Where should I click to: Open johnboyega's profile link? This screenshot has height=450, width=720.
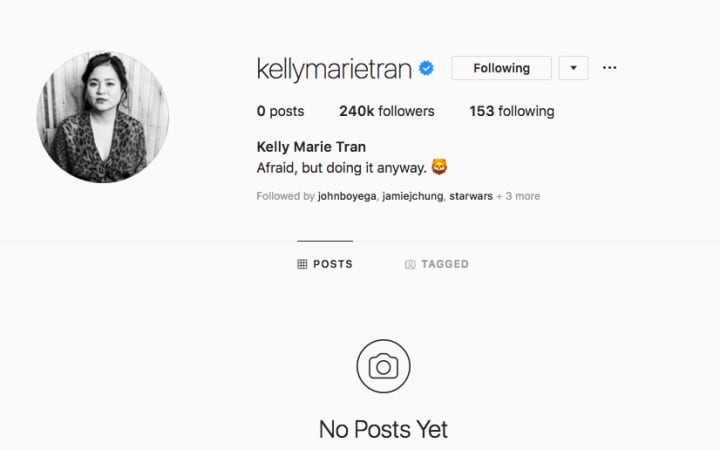347,196
